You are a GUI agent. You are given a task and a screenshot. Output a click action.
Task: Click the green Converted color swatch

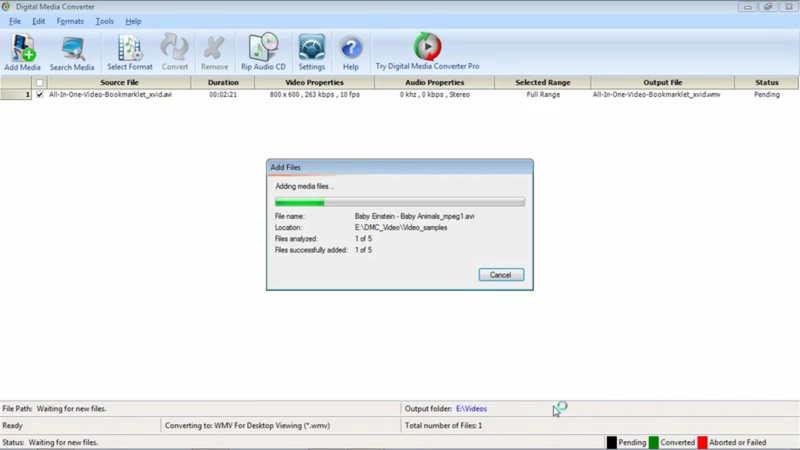click(x=654, y=442)
